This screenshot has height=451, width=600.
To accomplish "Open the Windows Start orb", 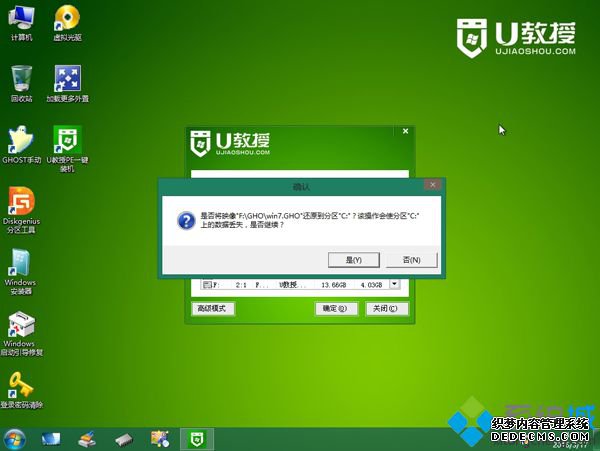I will click(x=15, y=439).
